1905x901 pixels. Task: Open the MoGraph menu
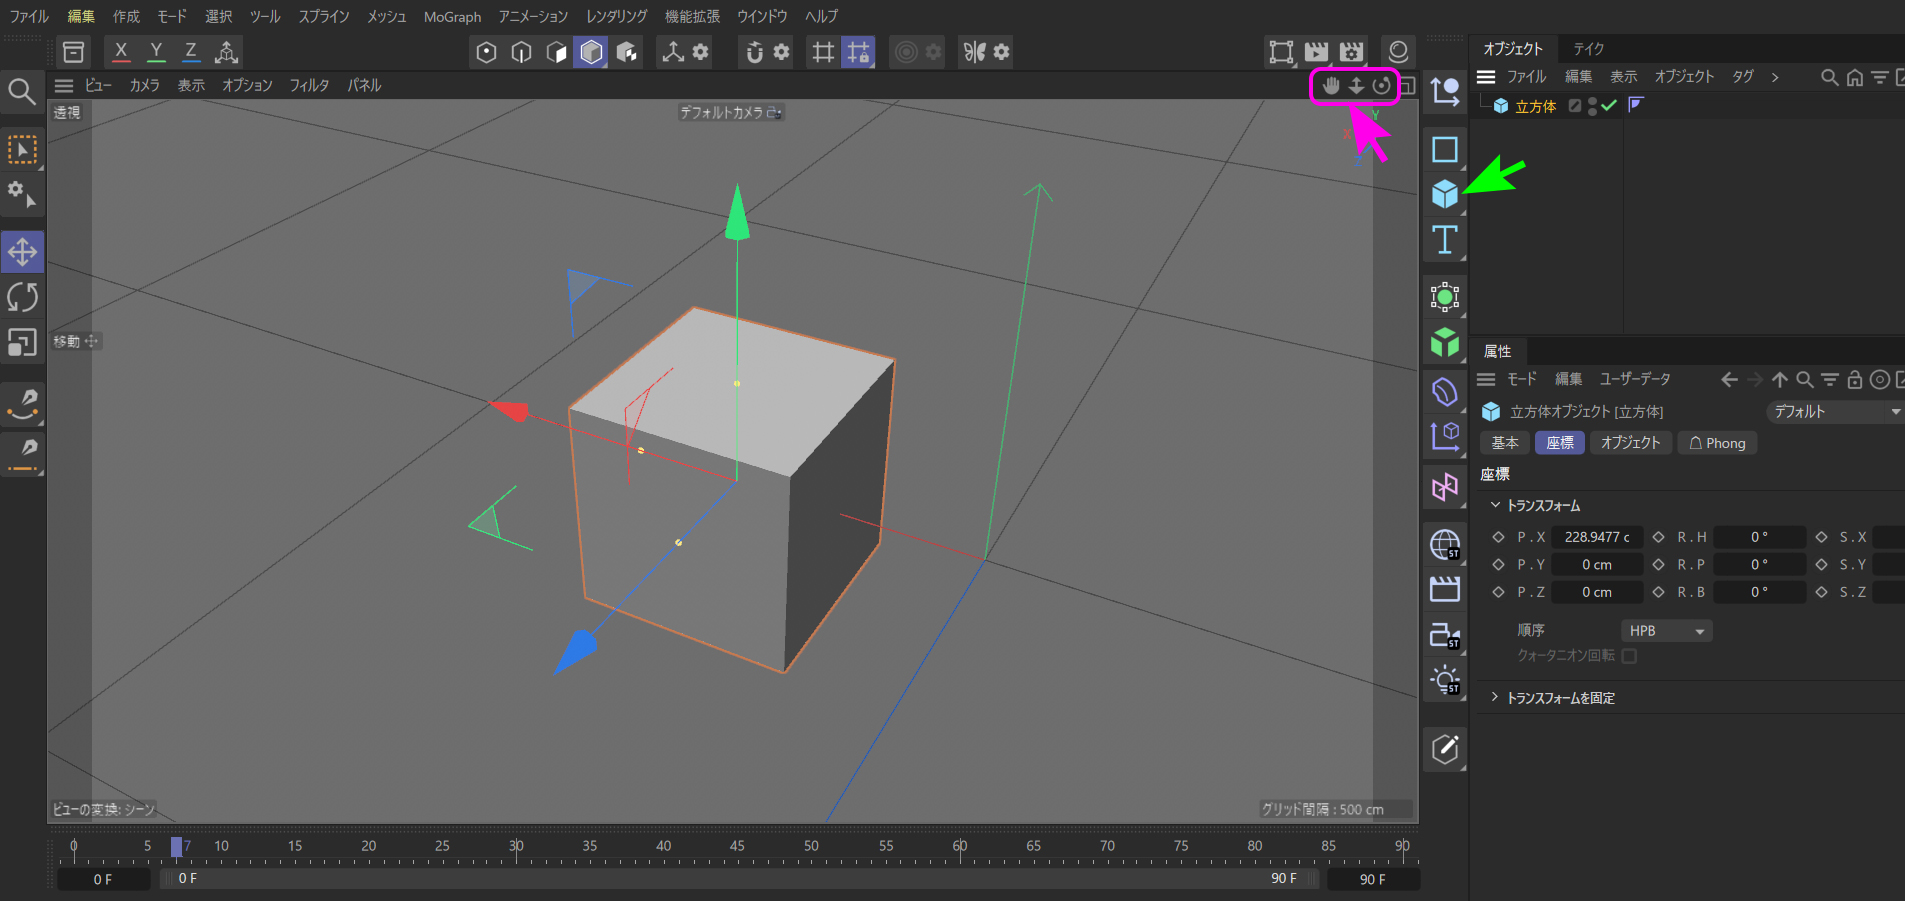[452, 17]
